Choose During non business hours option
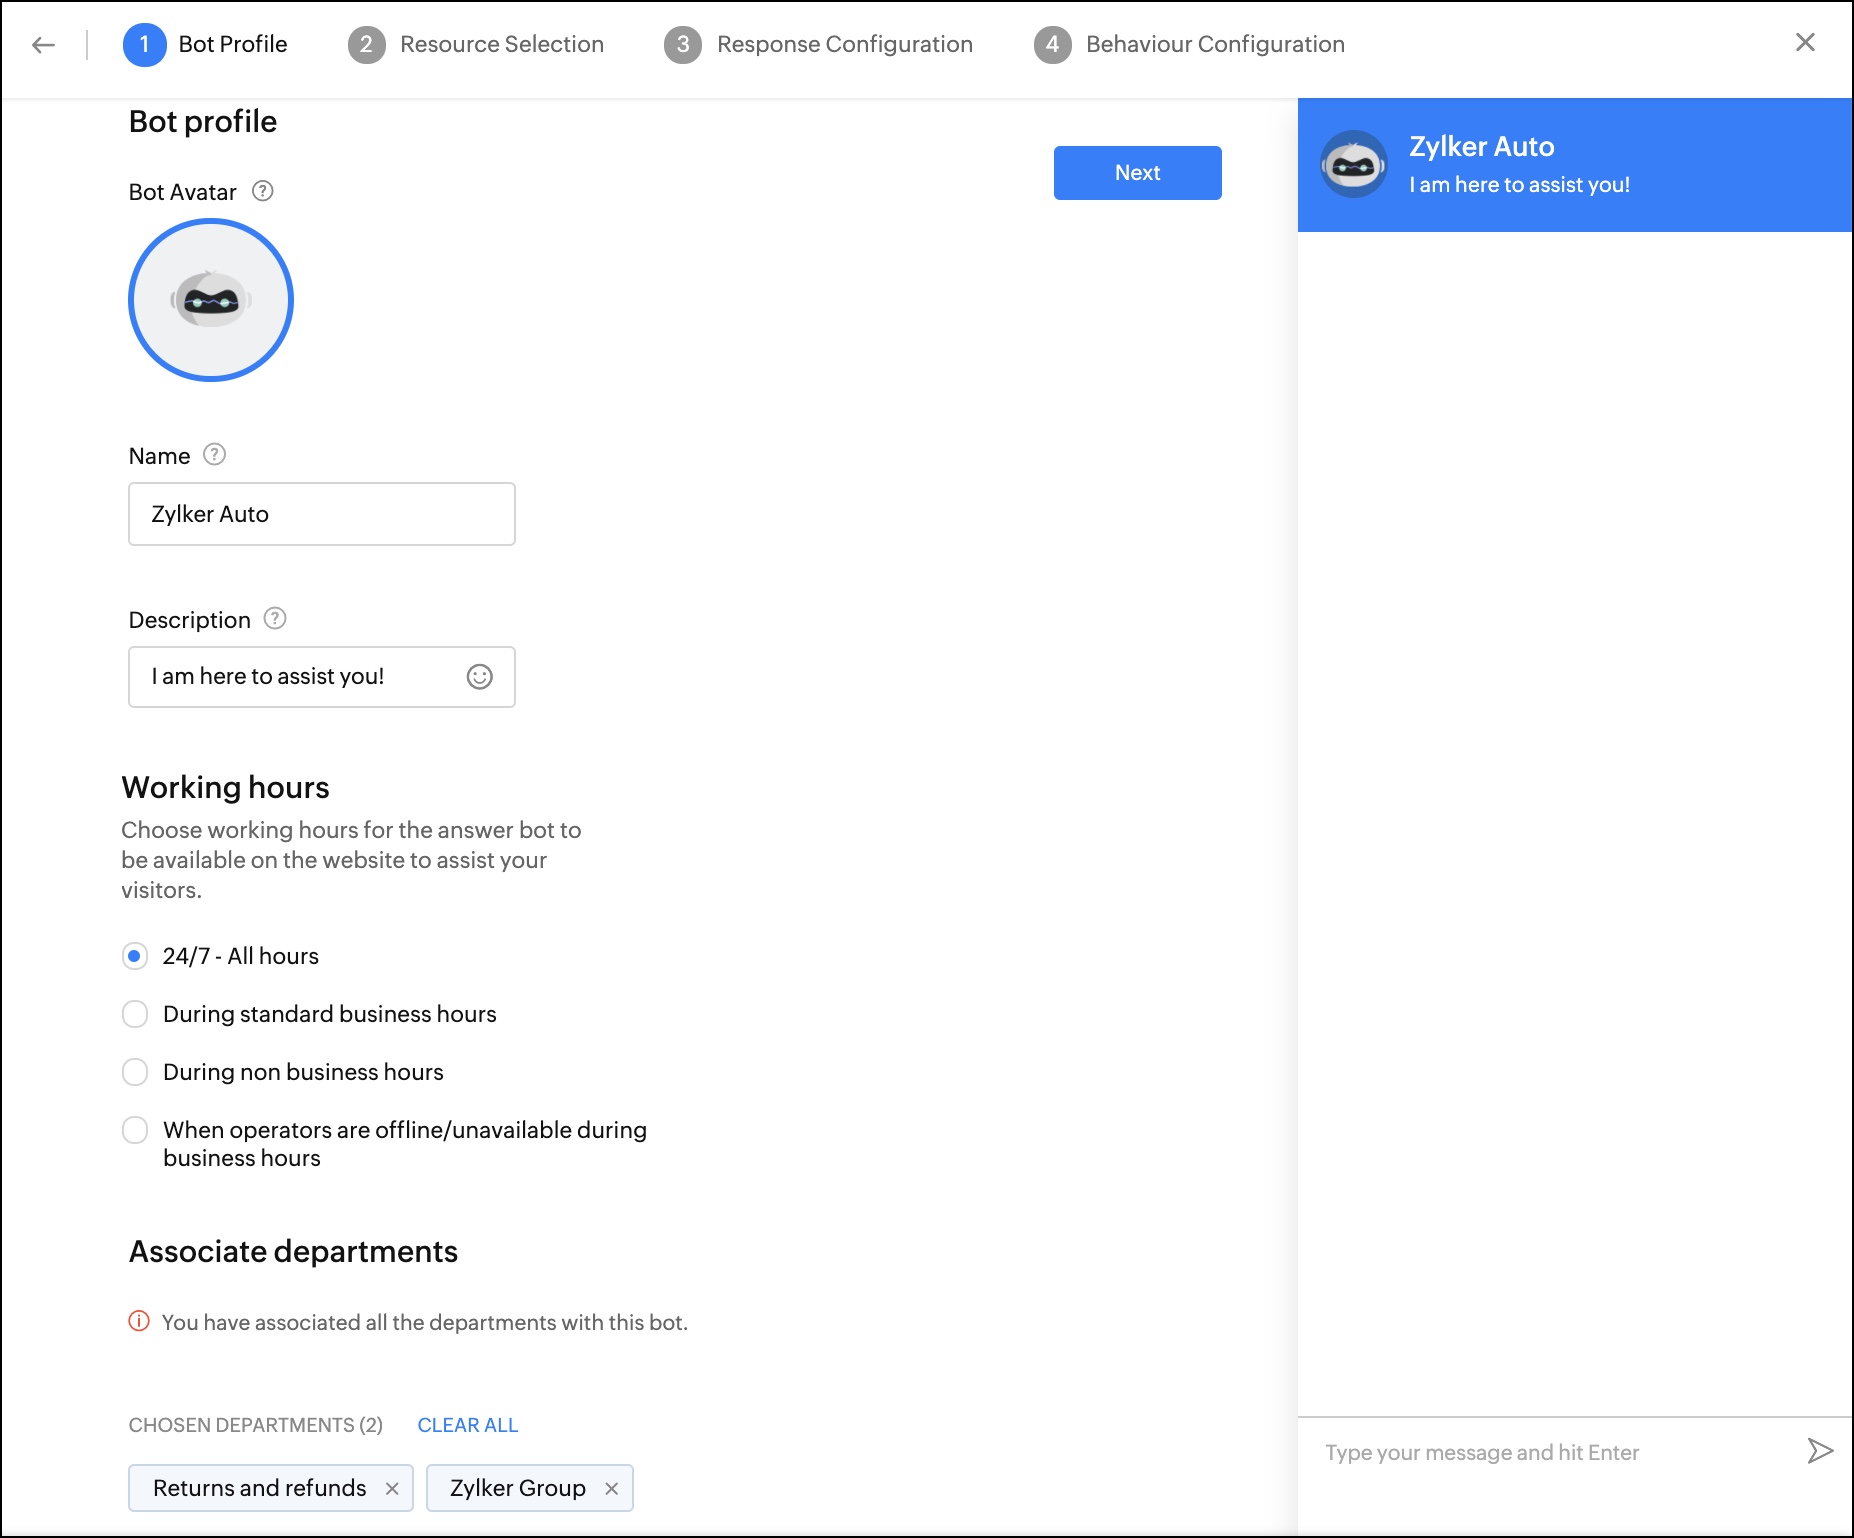The height and width of the screenshot is (1538, 1854). click(135, 1072)
